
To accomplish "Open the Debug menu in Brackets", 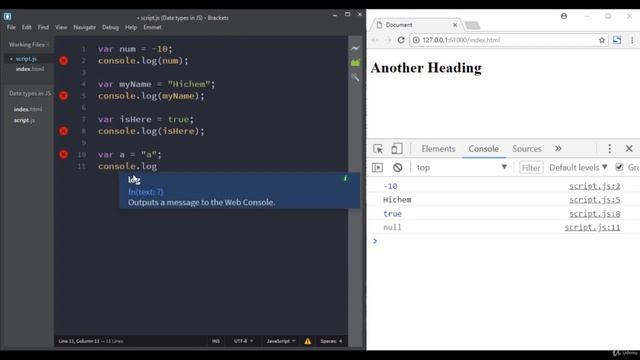I will tap(110, 27).
